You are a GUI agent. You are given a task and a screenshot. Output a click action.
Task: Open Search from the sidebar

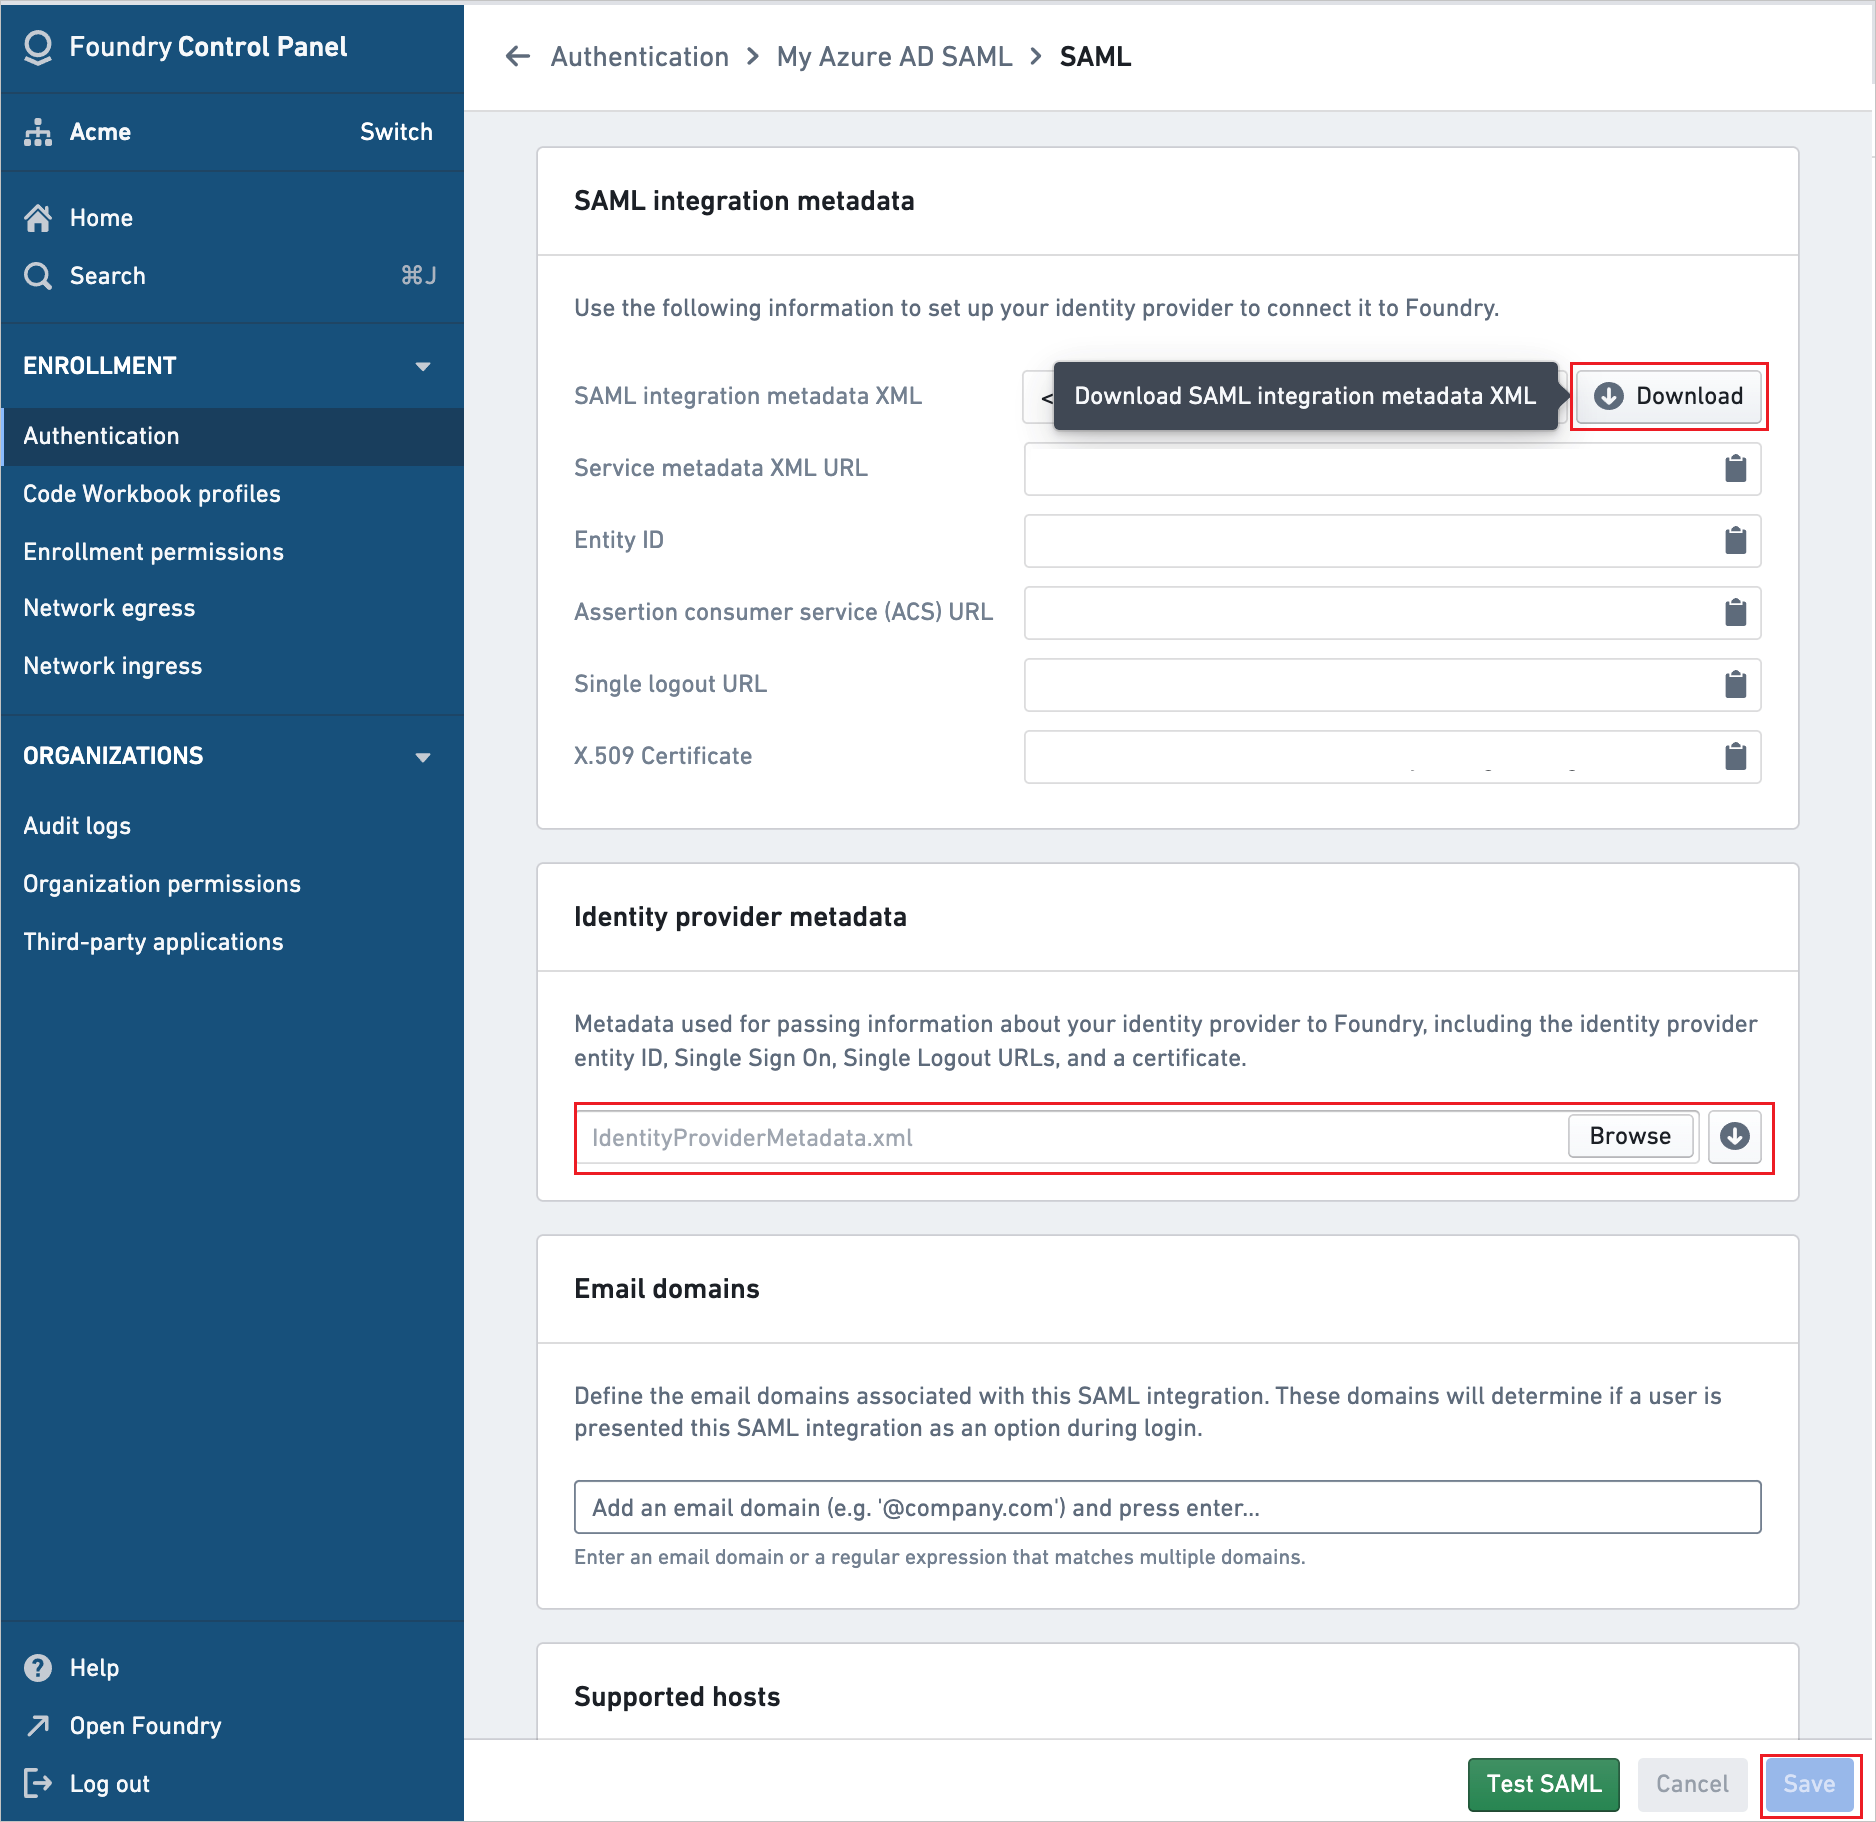[x=107, y=276]
